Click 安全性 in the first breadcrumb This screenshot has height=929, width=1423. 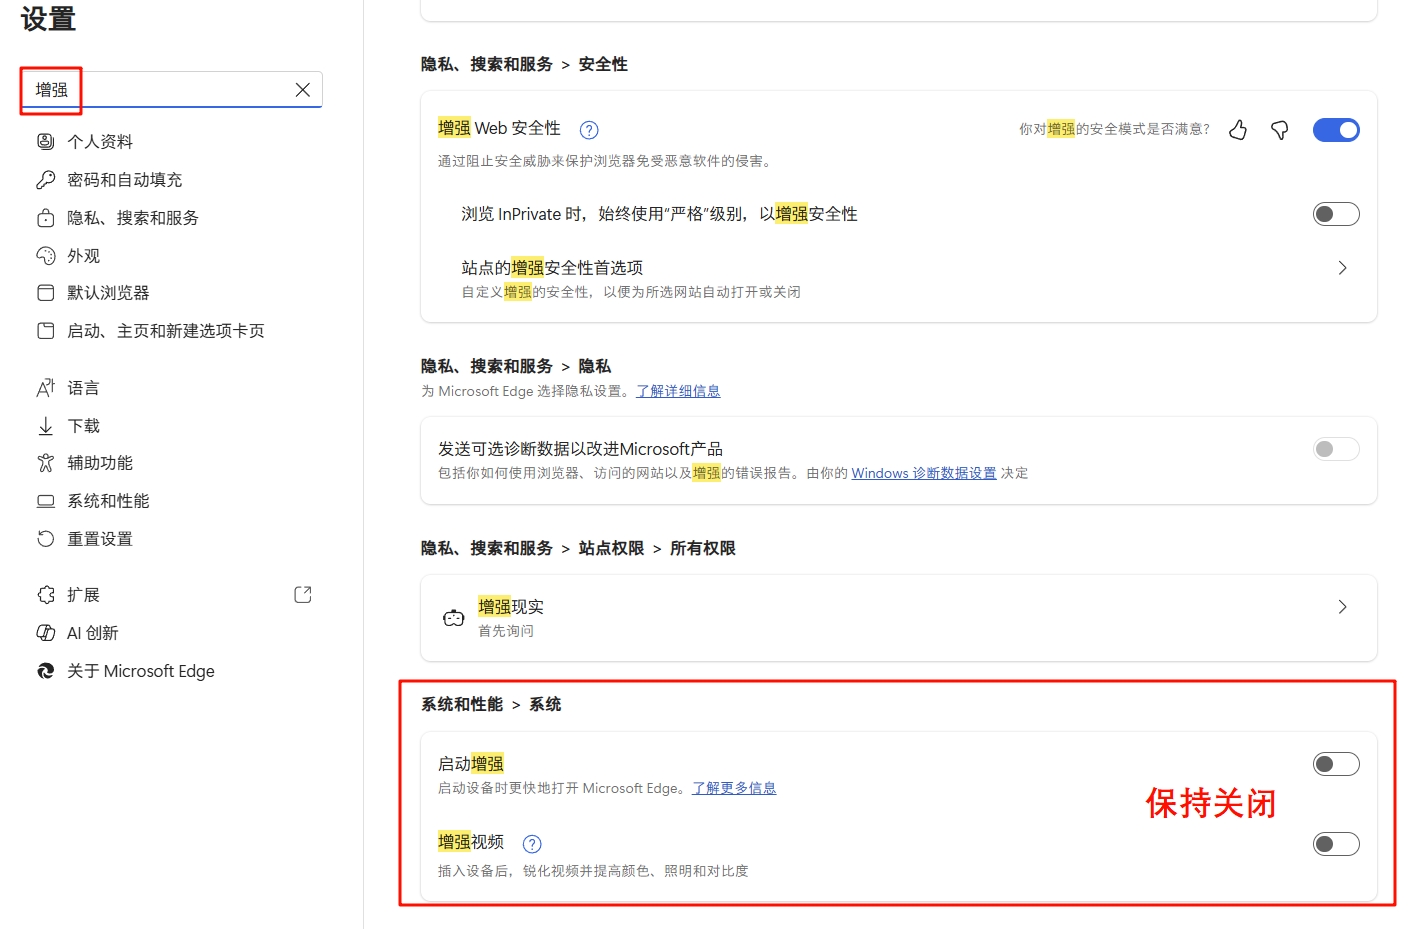(603, 64)
